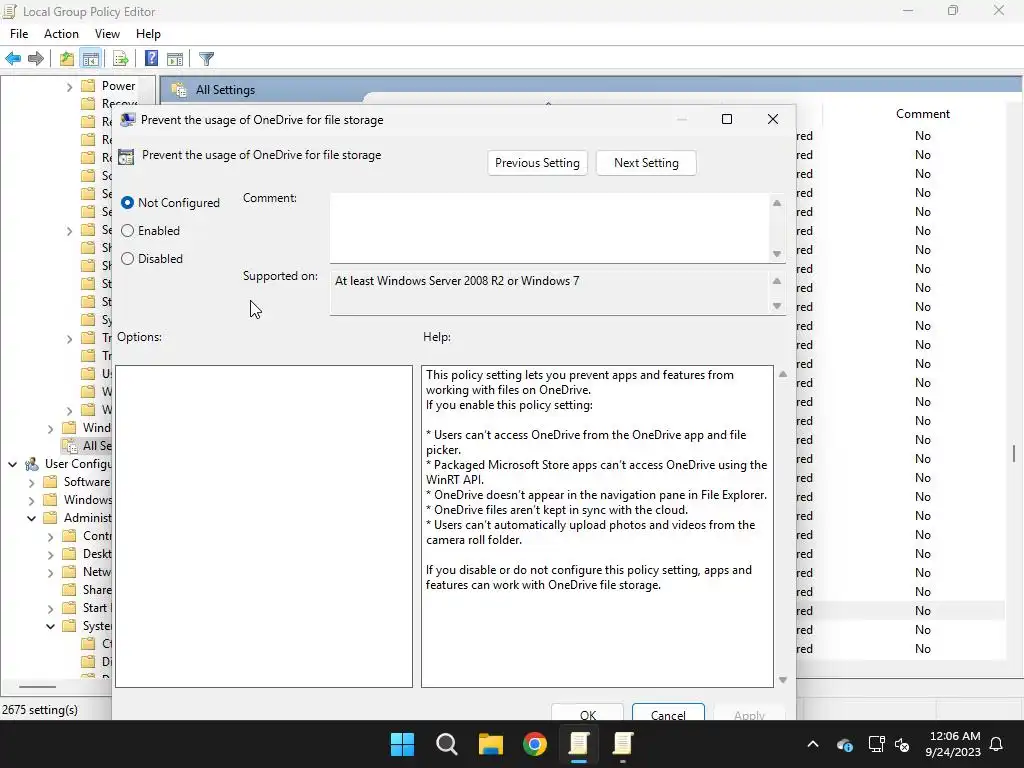
Task: Click the Back arrow toolbar icon
Action: click(x=12, y=59)
